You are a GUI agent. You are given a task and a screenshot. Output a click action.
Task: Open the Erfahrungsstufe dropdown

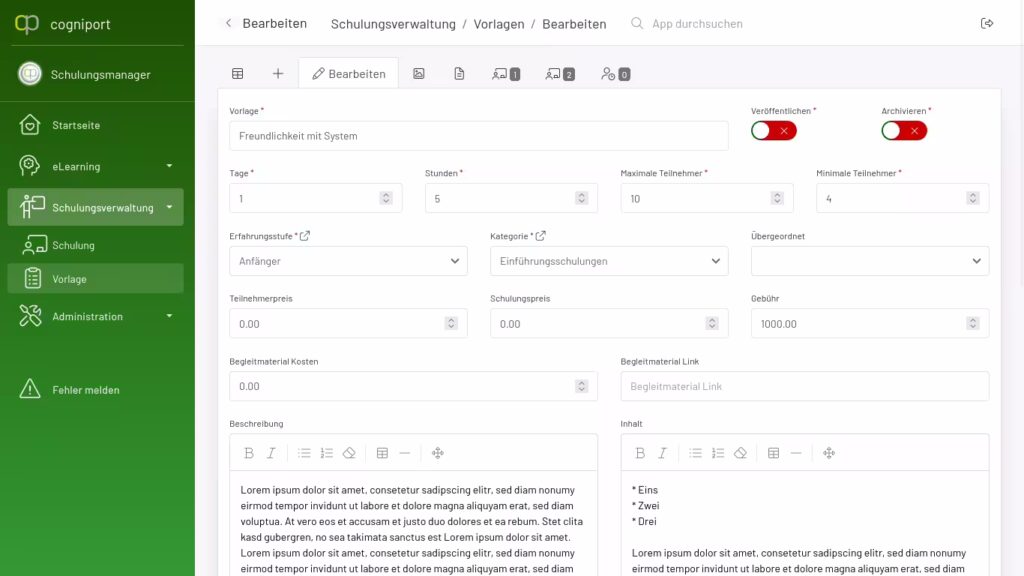[x=348, y=261]
